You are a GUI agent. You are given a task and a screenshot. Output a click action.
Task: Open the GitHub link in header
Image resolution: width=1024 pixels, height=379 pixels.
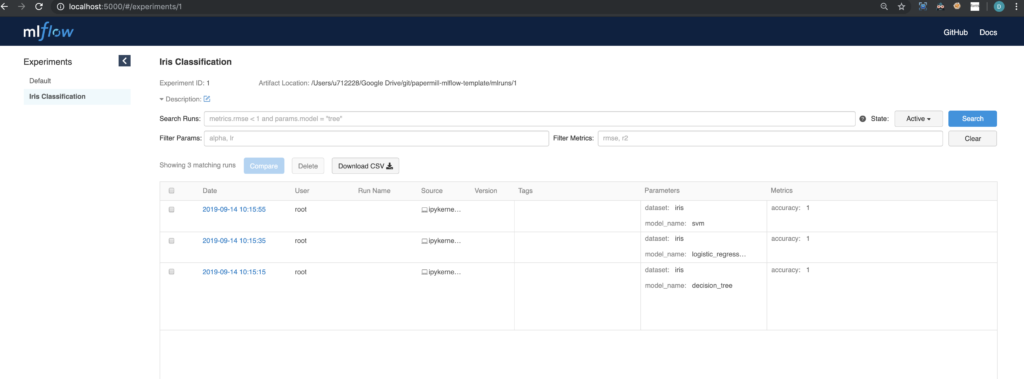(x=955, y=32)
